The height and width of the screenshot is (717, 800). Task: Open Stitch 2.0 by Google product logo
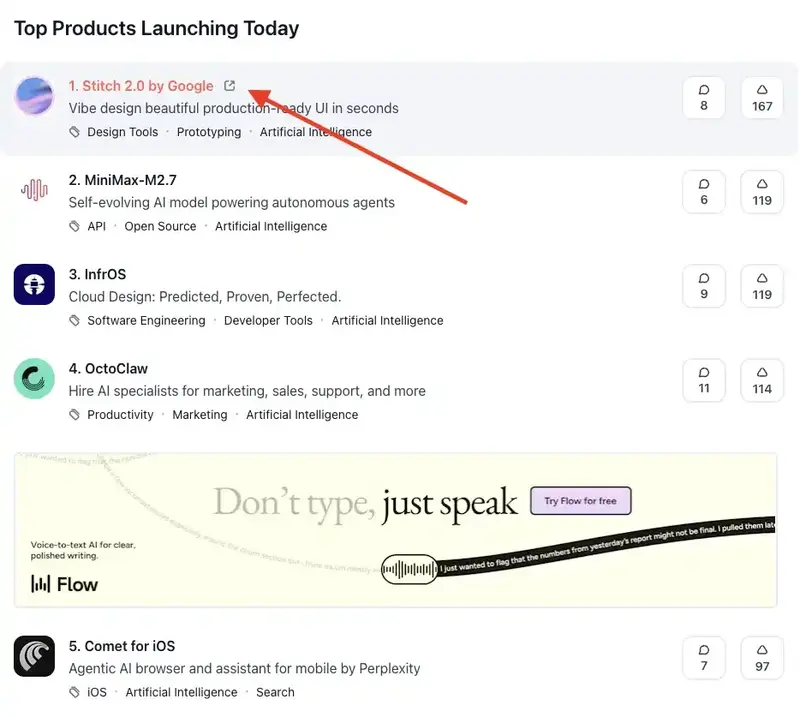click(x=34, y=96)
